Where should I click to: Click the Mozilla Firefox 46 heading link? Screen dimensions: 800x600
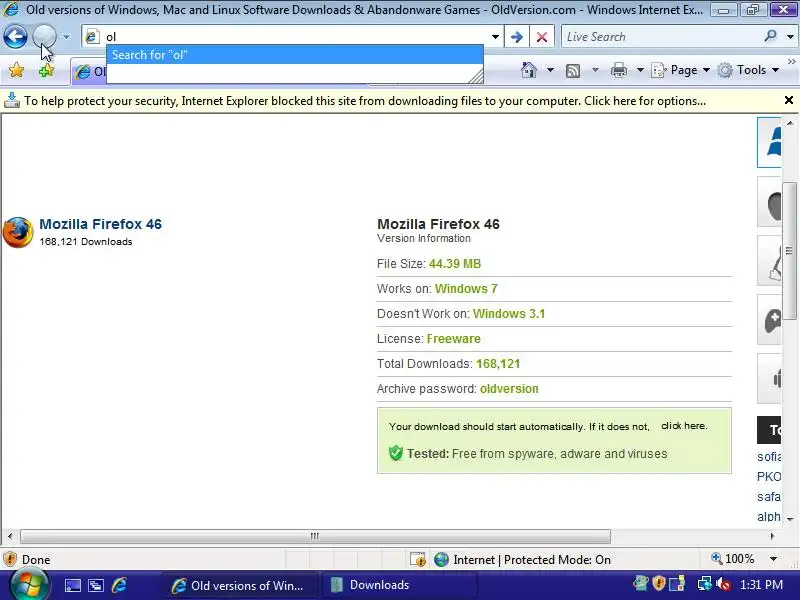pyautogui.click(x=101, y=224)
